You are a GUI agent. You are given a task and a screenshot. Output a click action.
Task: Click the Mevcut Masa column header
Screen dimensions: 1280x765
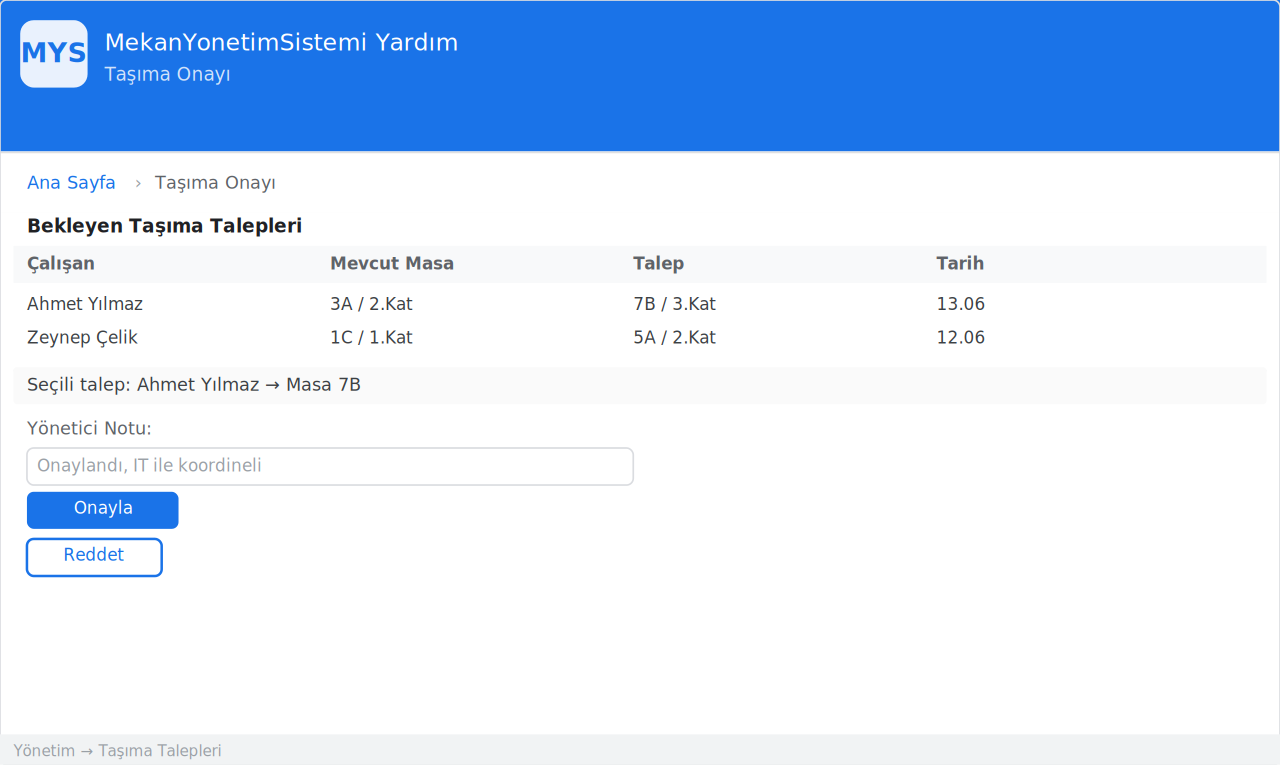[392, 264]
